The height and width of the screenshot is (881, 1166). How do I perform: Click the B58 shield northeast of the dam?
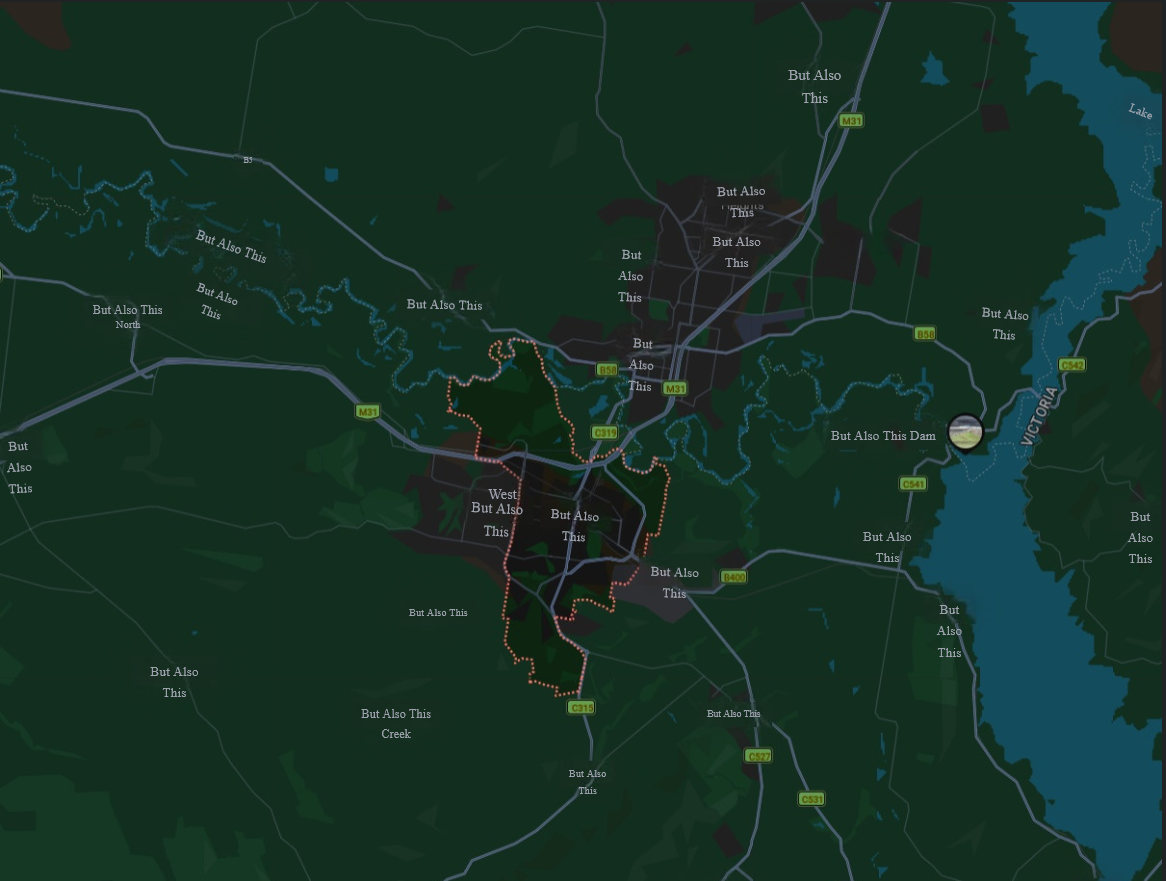pyautogui.click(x=925, y=334)
